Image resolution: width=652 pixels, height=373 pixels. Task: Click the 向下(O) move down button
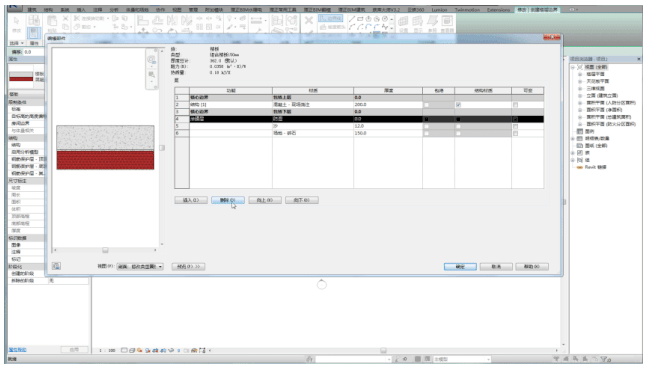pyautogui.click(x=302, y=200)
